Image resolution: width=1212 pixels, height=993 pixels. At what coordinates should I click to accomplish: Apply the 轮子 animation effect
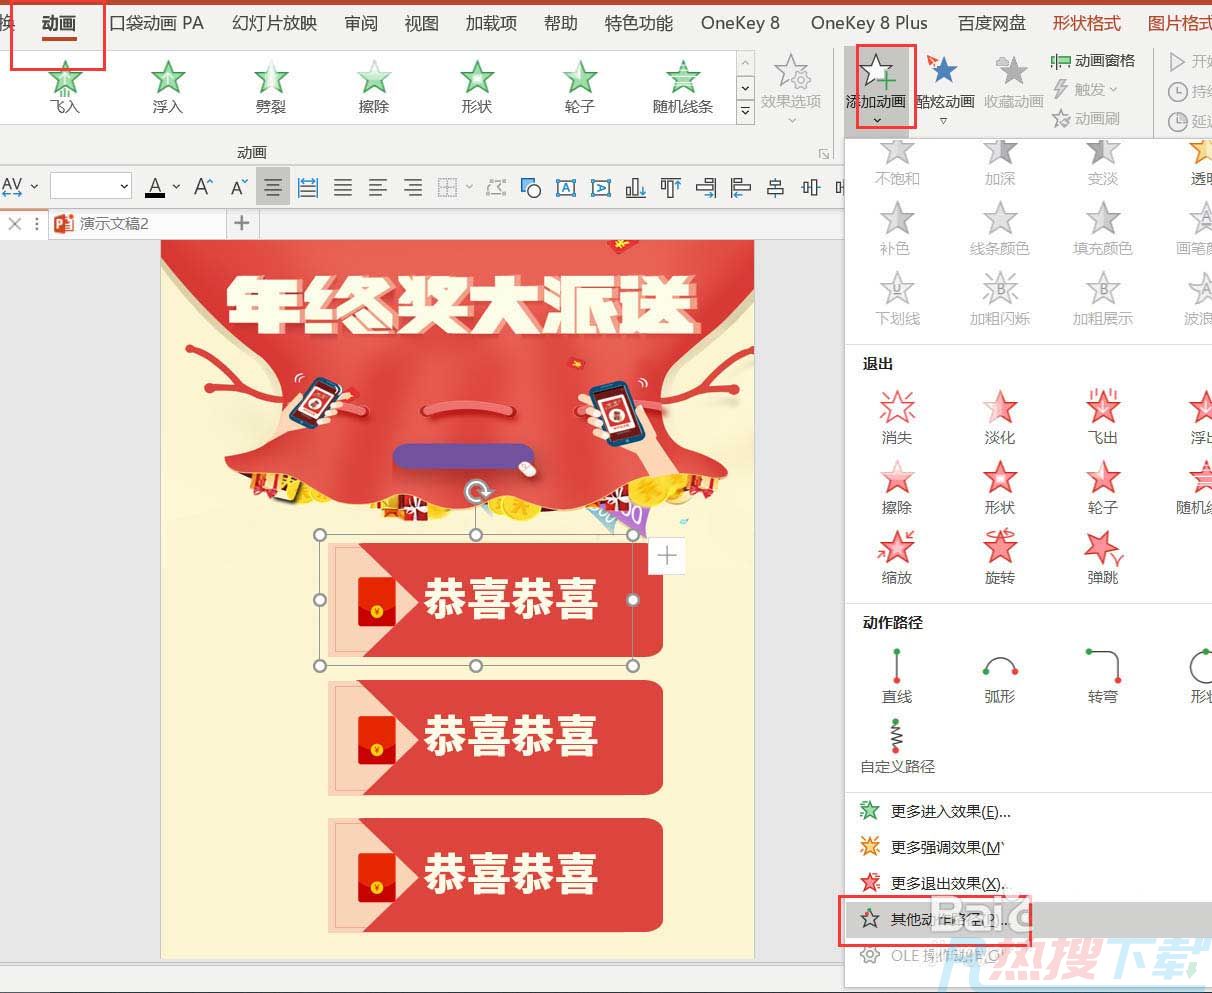578,88
